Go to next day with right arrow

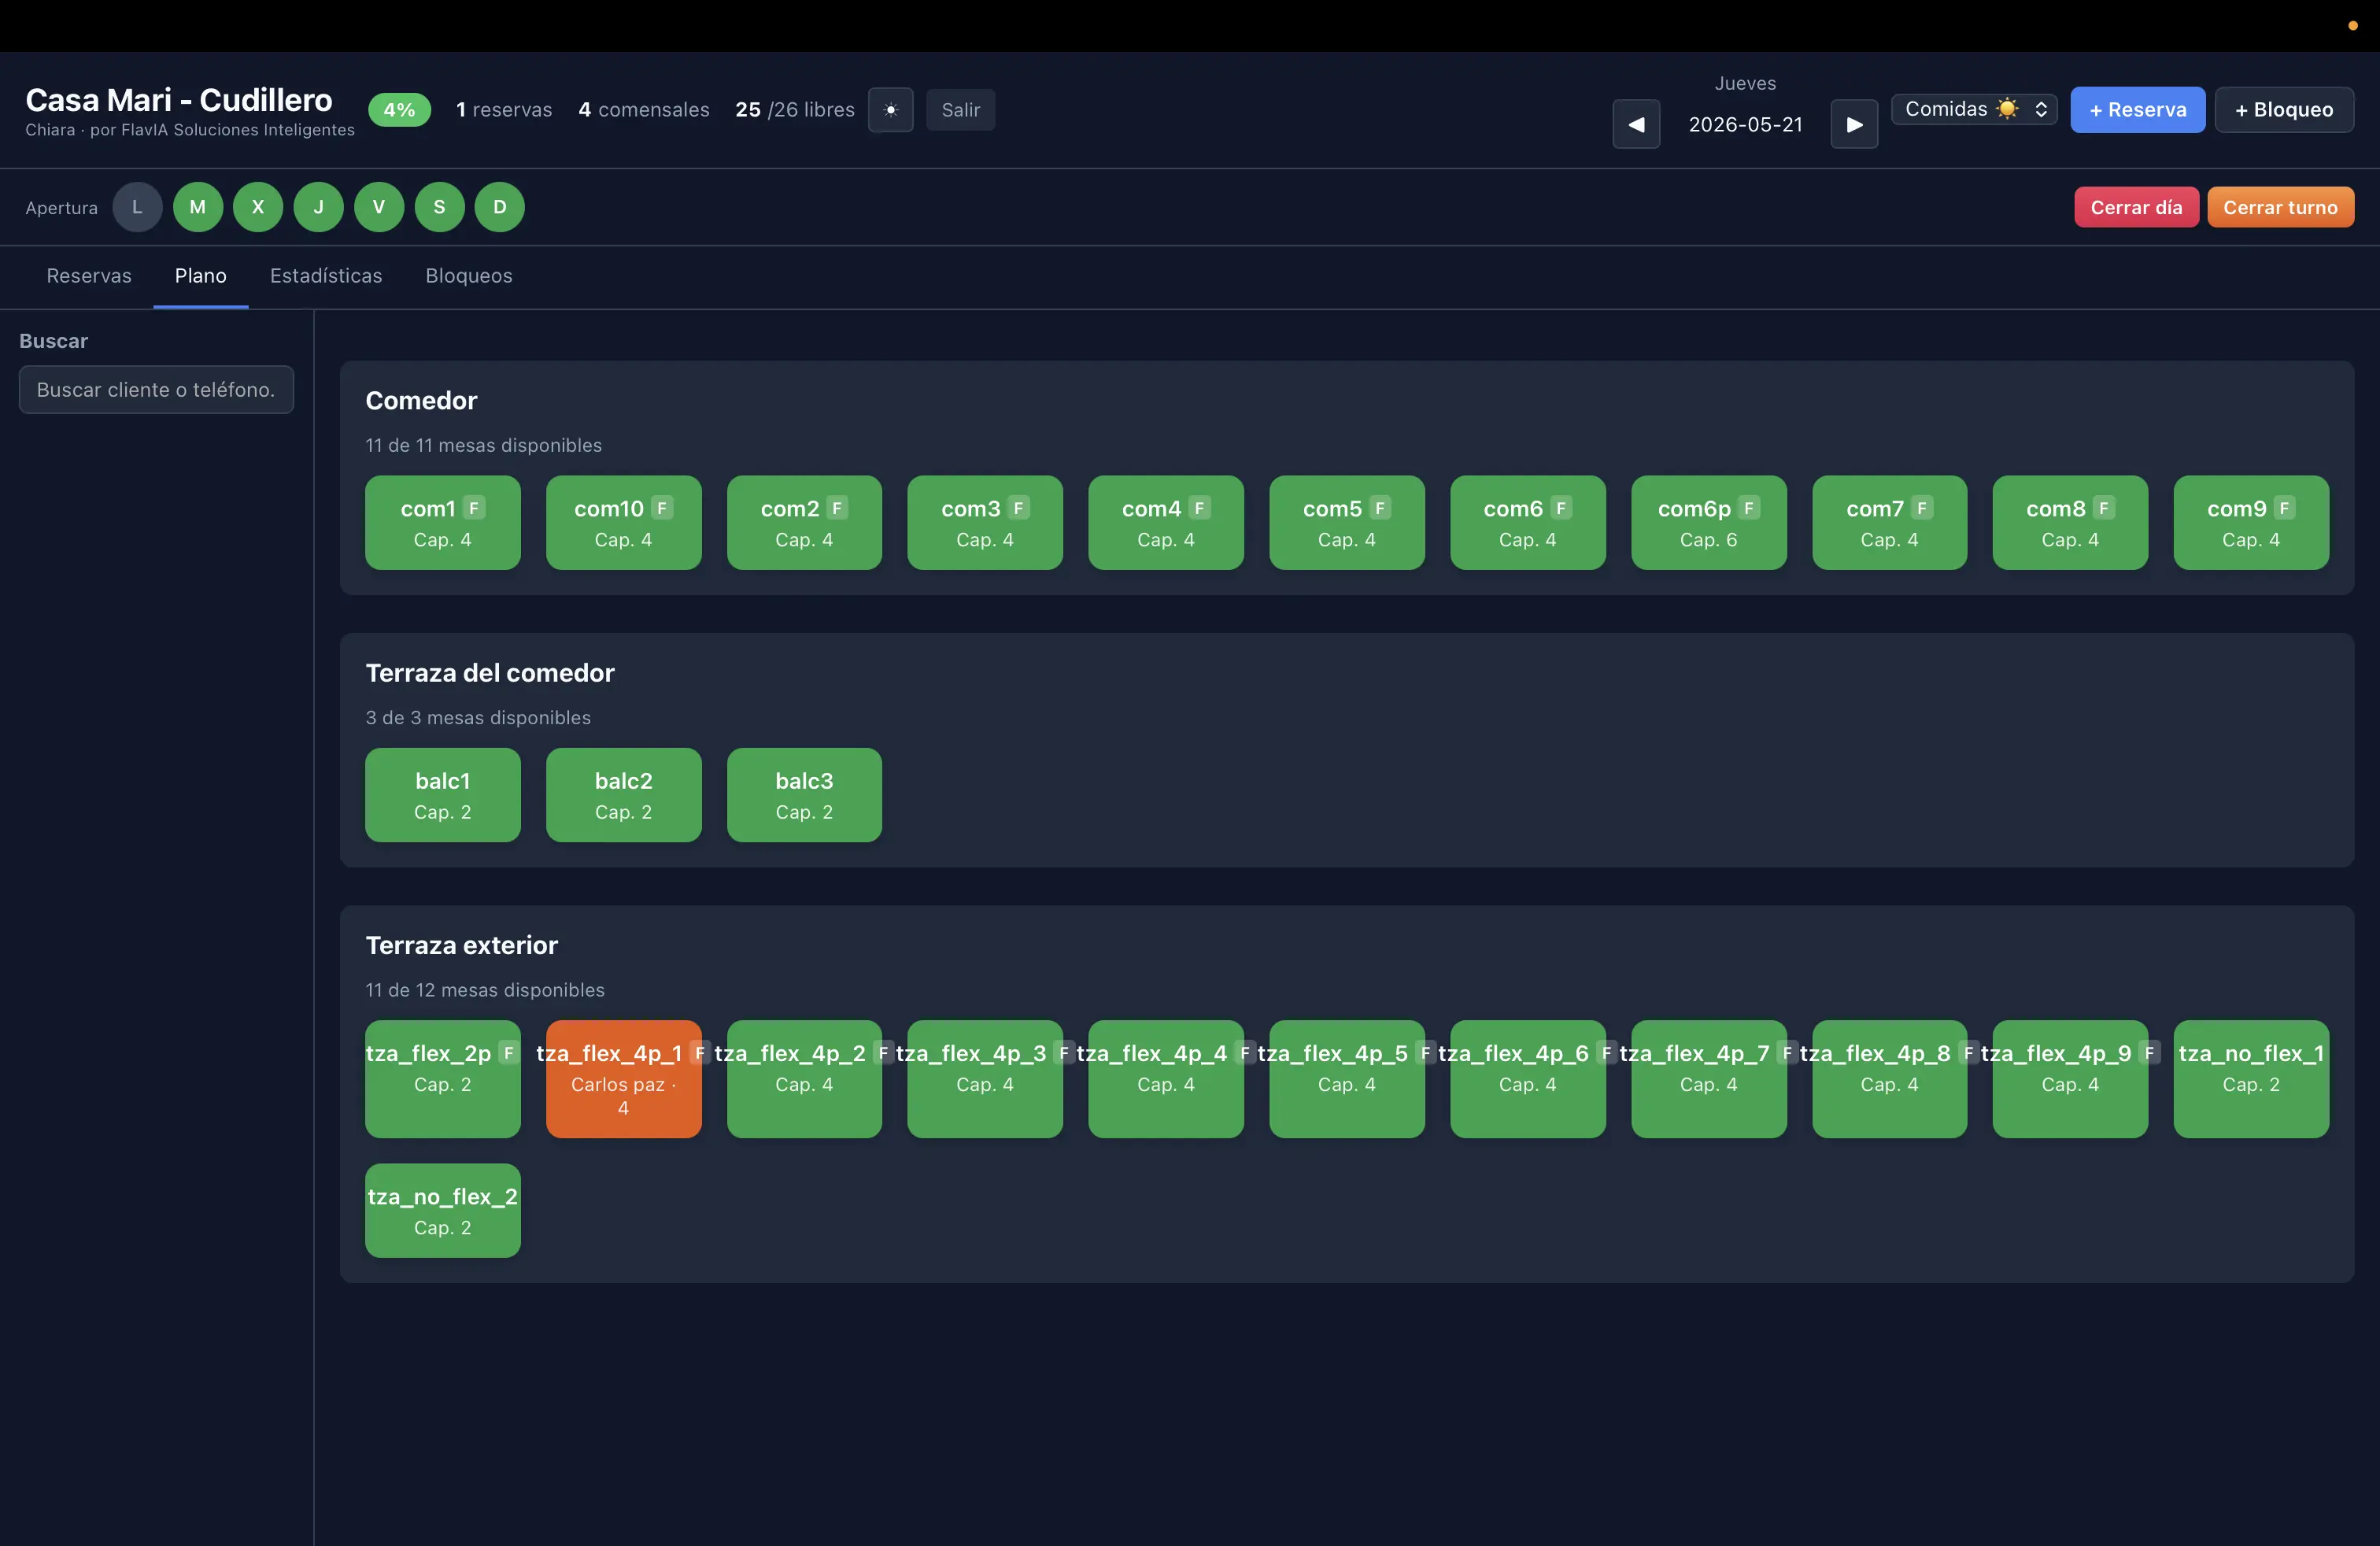pos(1853,124)
